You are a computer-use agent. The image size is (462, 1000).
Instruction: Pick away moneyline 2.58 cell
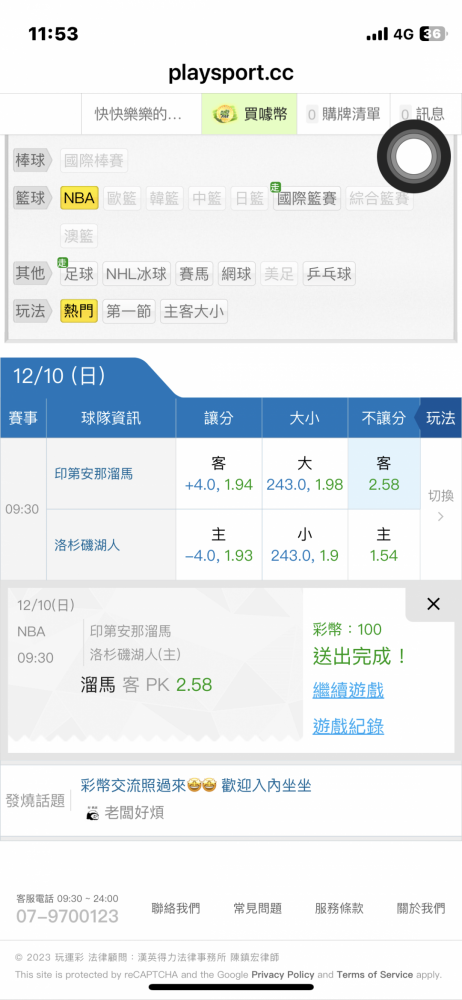pos(384,473)
